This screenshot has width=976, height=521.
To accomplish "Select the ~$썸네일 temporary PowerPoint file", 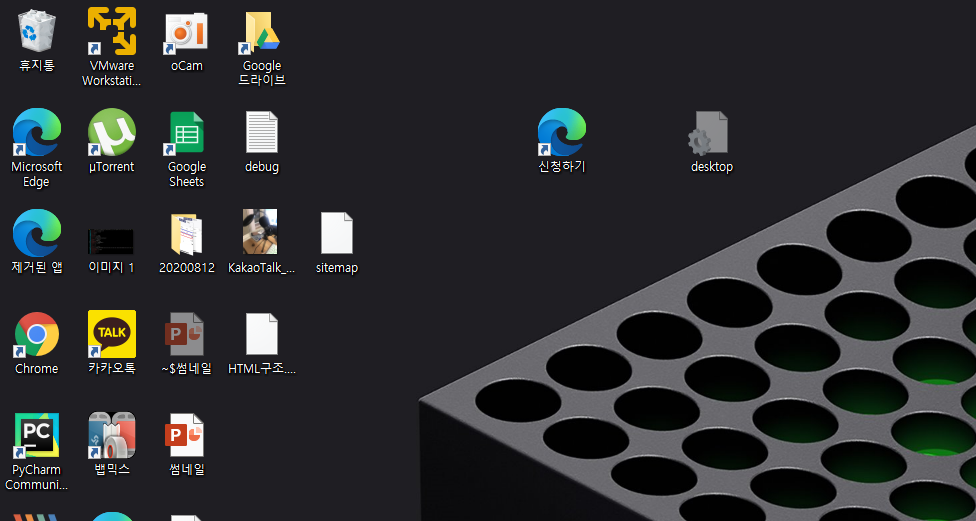I will click(185, 334).
